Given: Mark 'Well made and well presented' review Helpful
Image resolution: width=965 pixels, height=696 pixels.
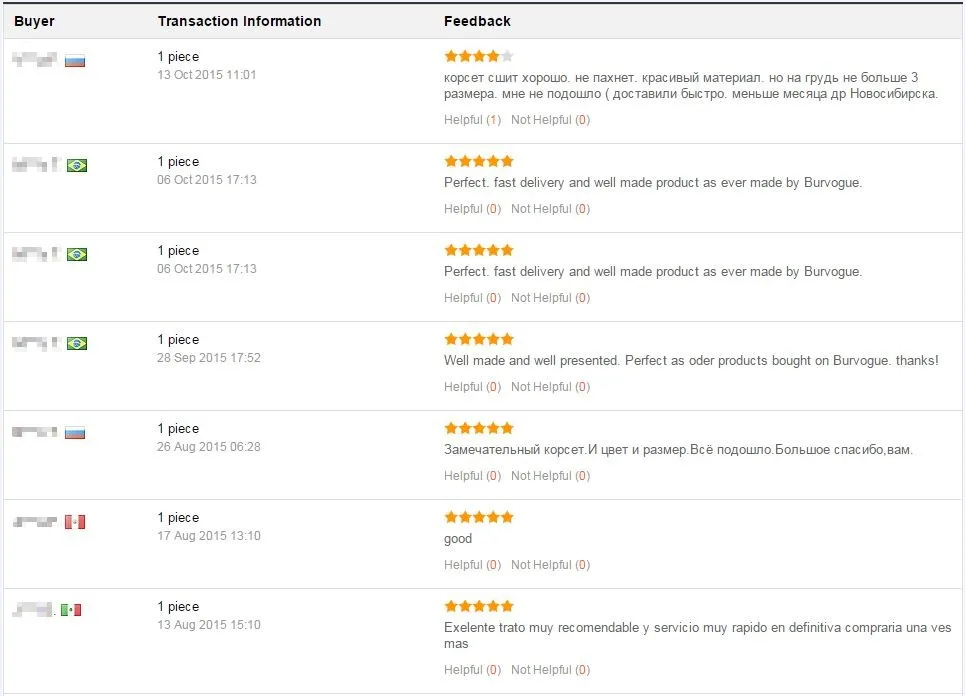Looking at the screenshot, I should click(472, 386).
